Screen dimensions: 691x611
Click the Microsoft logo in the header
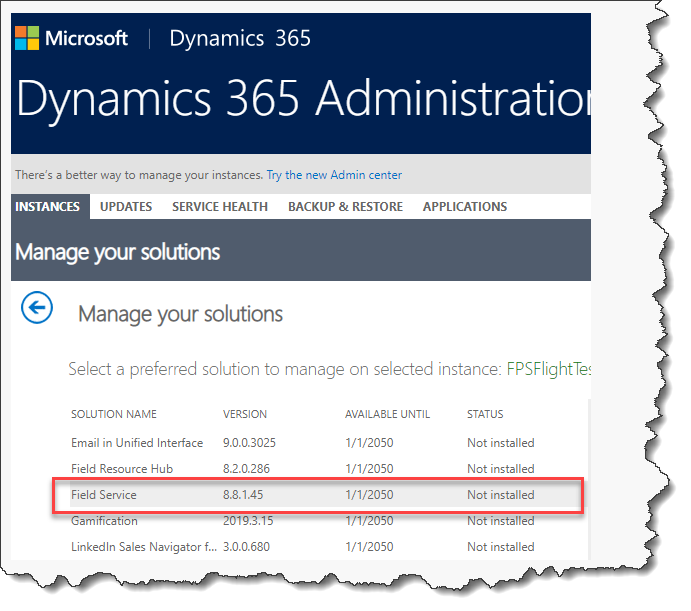click(71, 39)
